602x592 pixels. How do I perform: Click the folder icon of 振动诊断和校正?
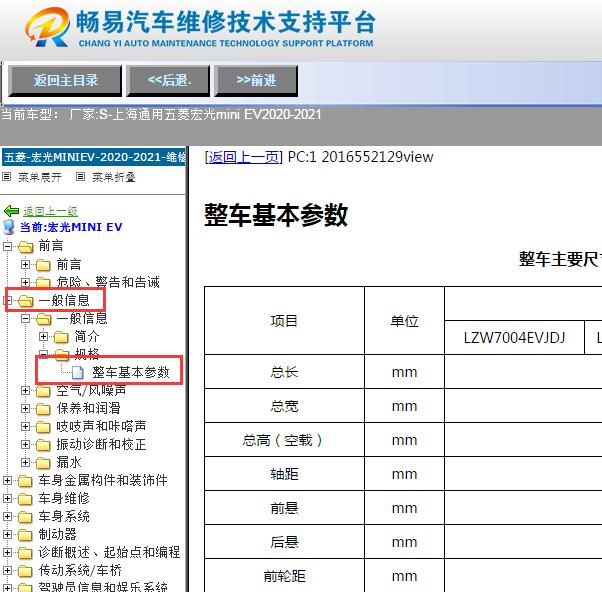pyautogui.click(x=43, y=445)
